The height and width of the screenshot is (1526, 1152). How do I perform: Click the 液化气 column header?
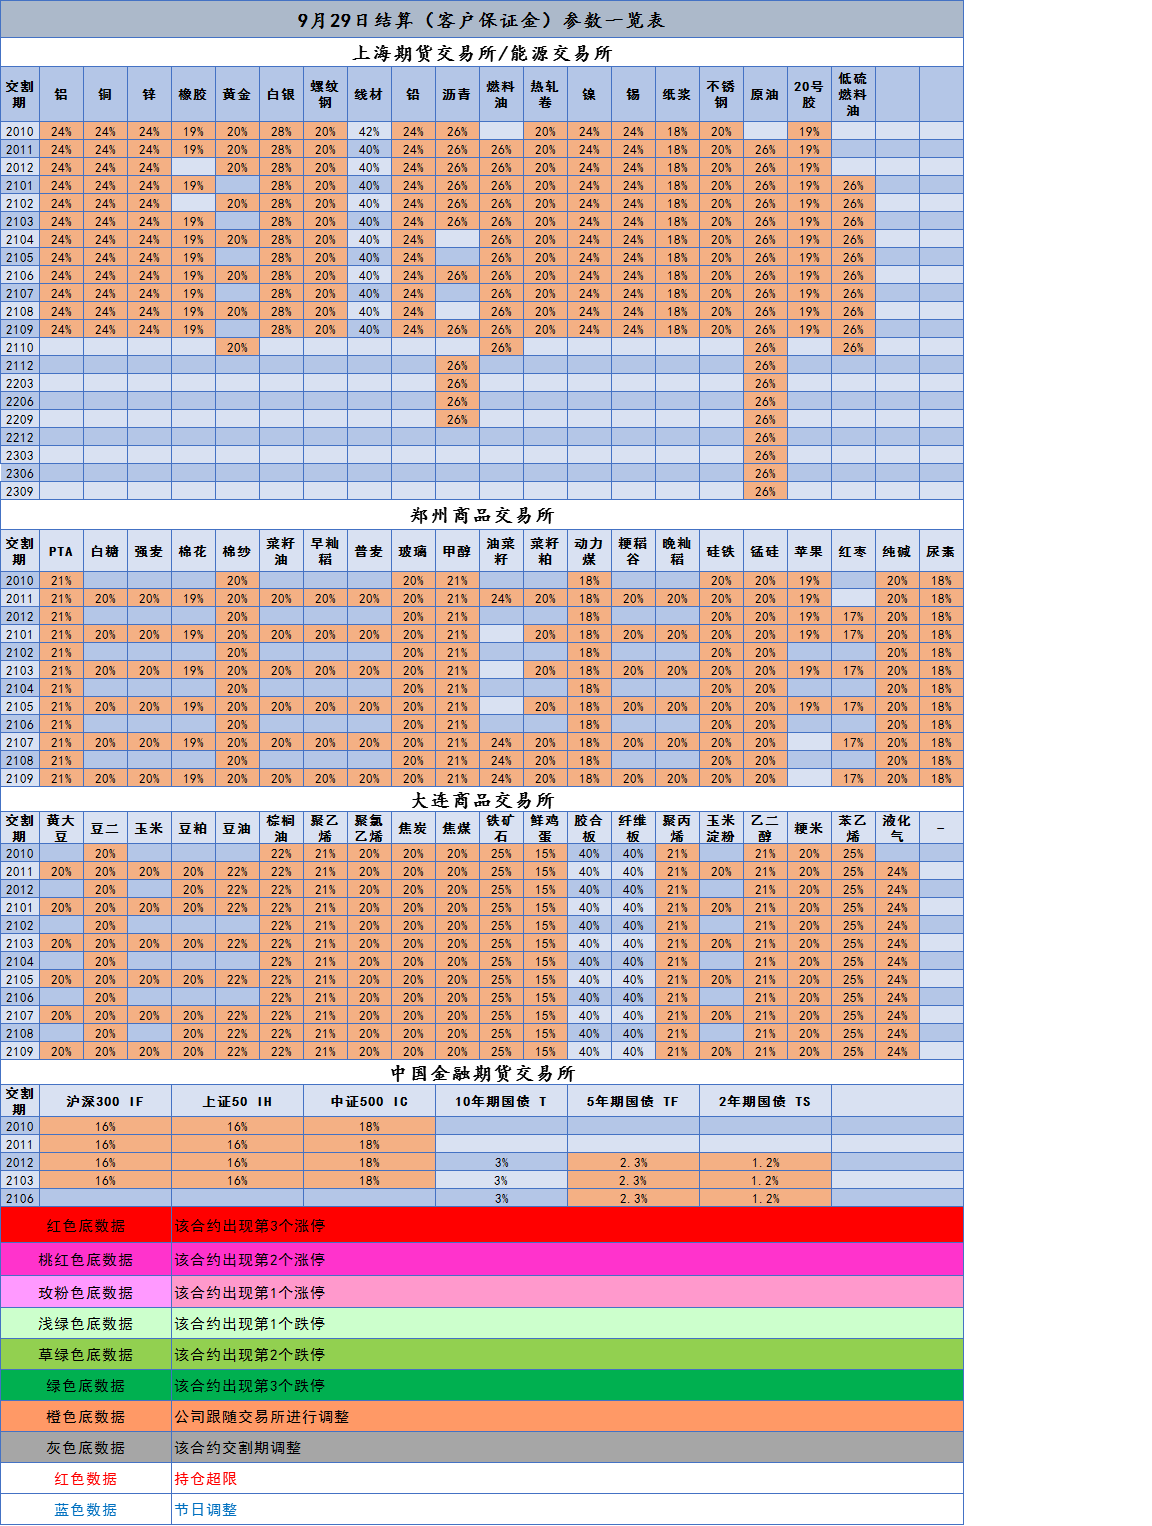(x=897, y=828)
